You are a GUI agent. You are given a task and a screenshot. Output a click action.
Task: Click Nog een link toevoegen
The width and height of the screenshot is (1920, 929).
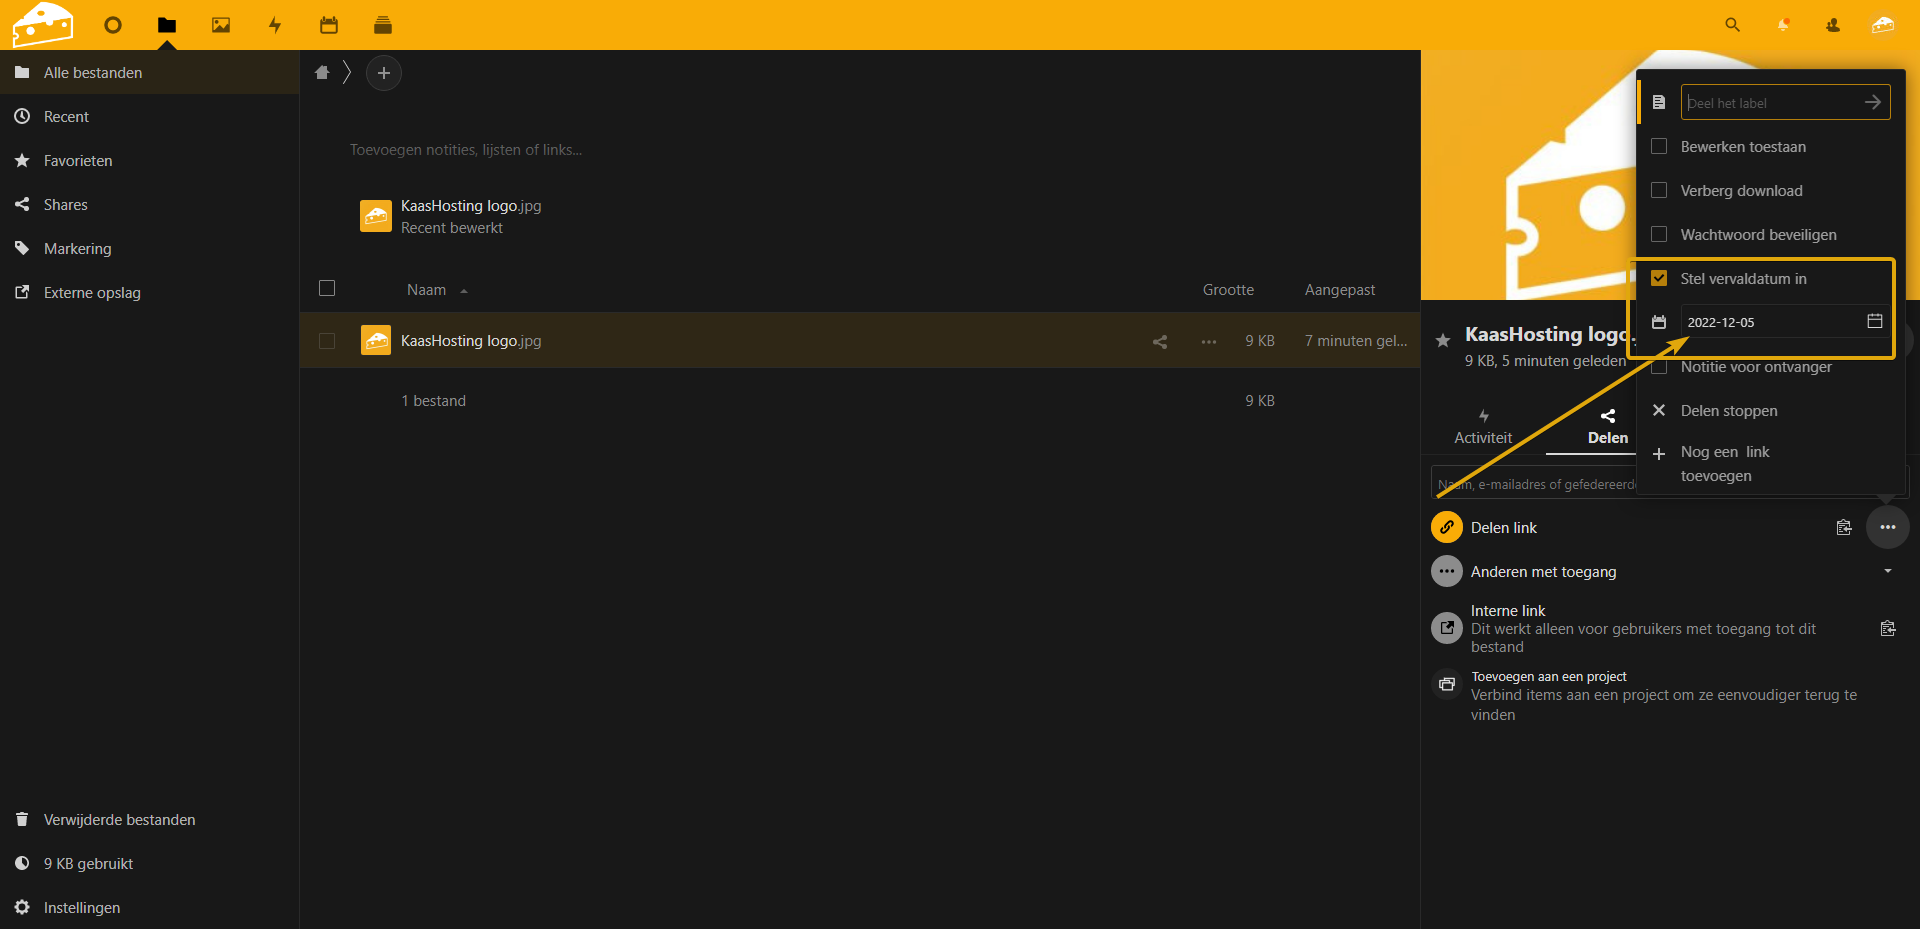1724,463
